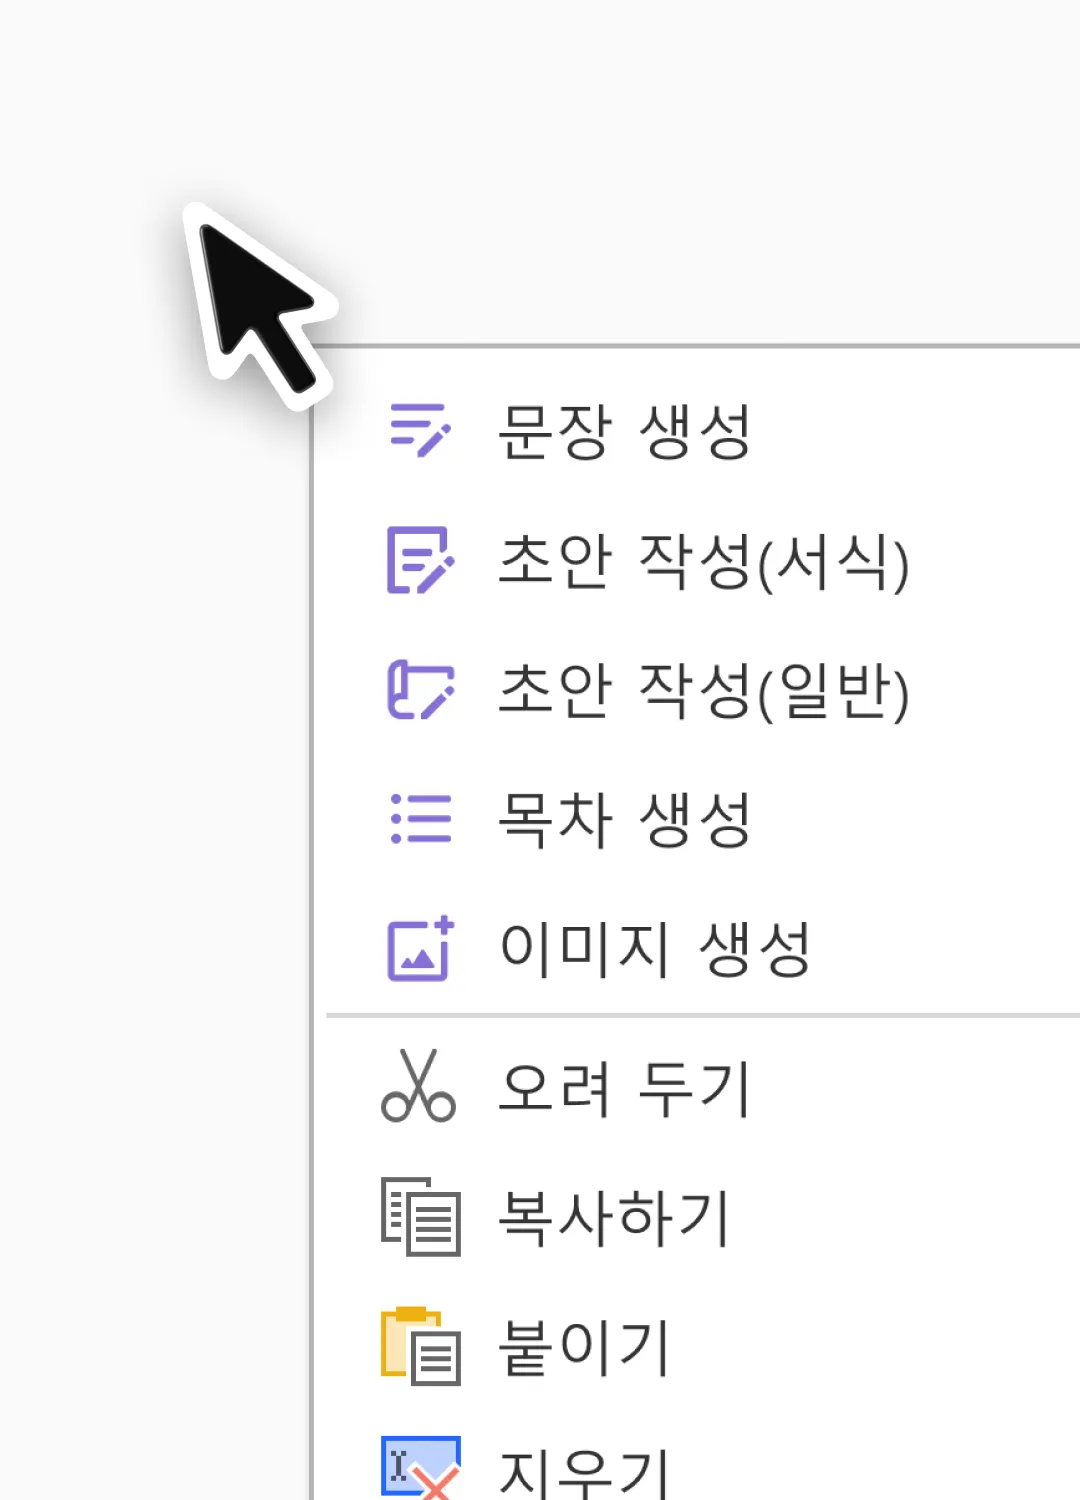Click the scissors cut icon
Screen dimensions: 1080x1500
pyautogui.click(x=418, y=1087)
